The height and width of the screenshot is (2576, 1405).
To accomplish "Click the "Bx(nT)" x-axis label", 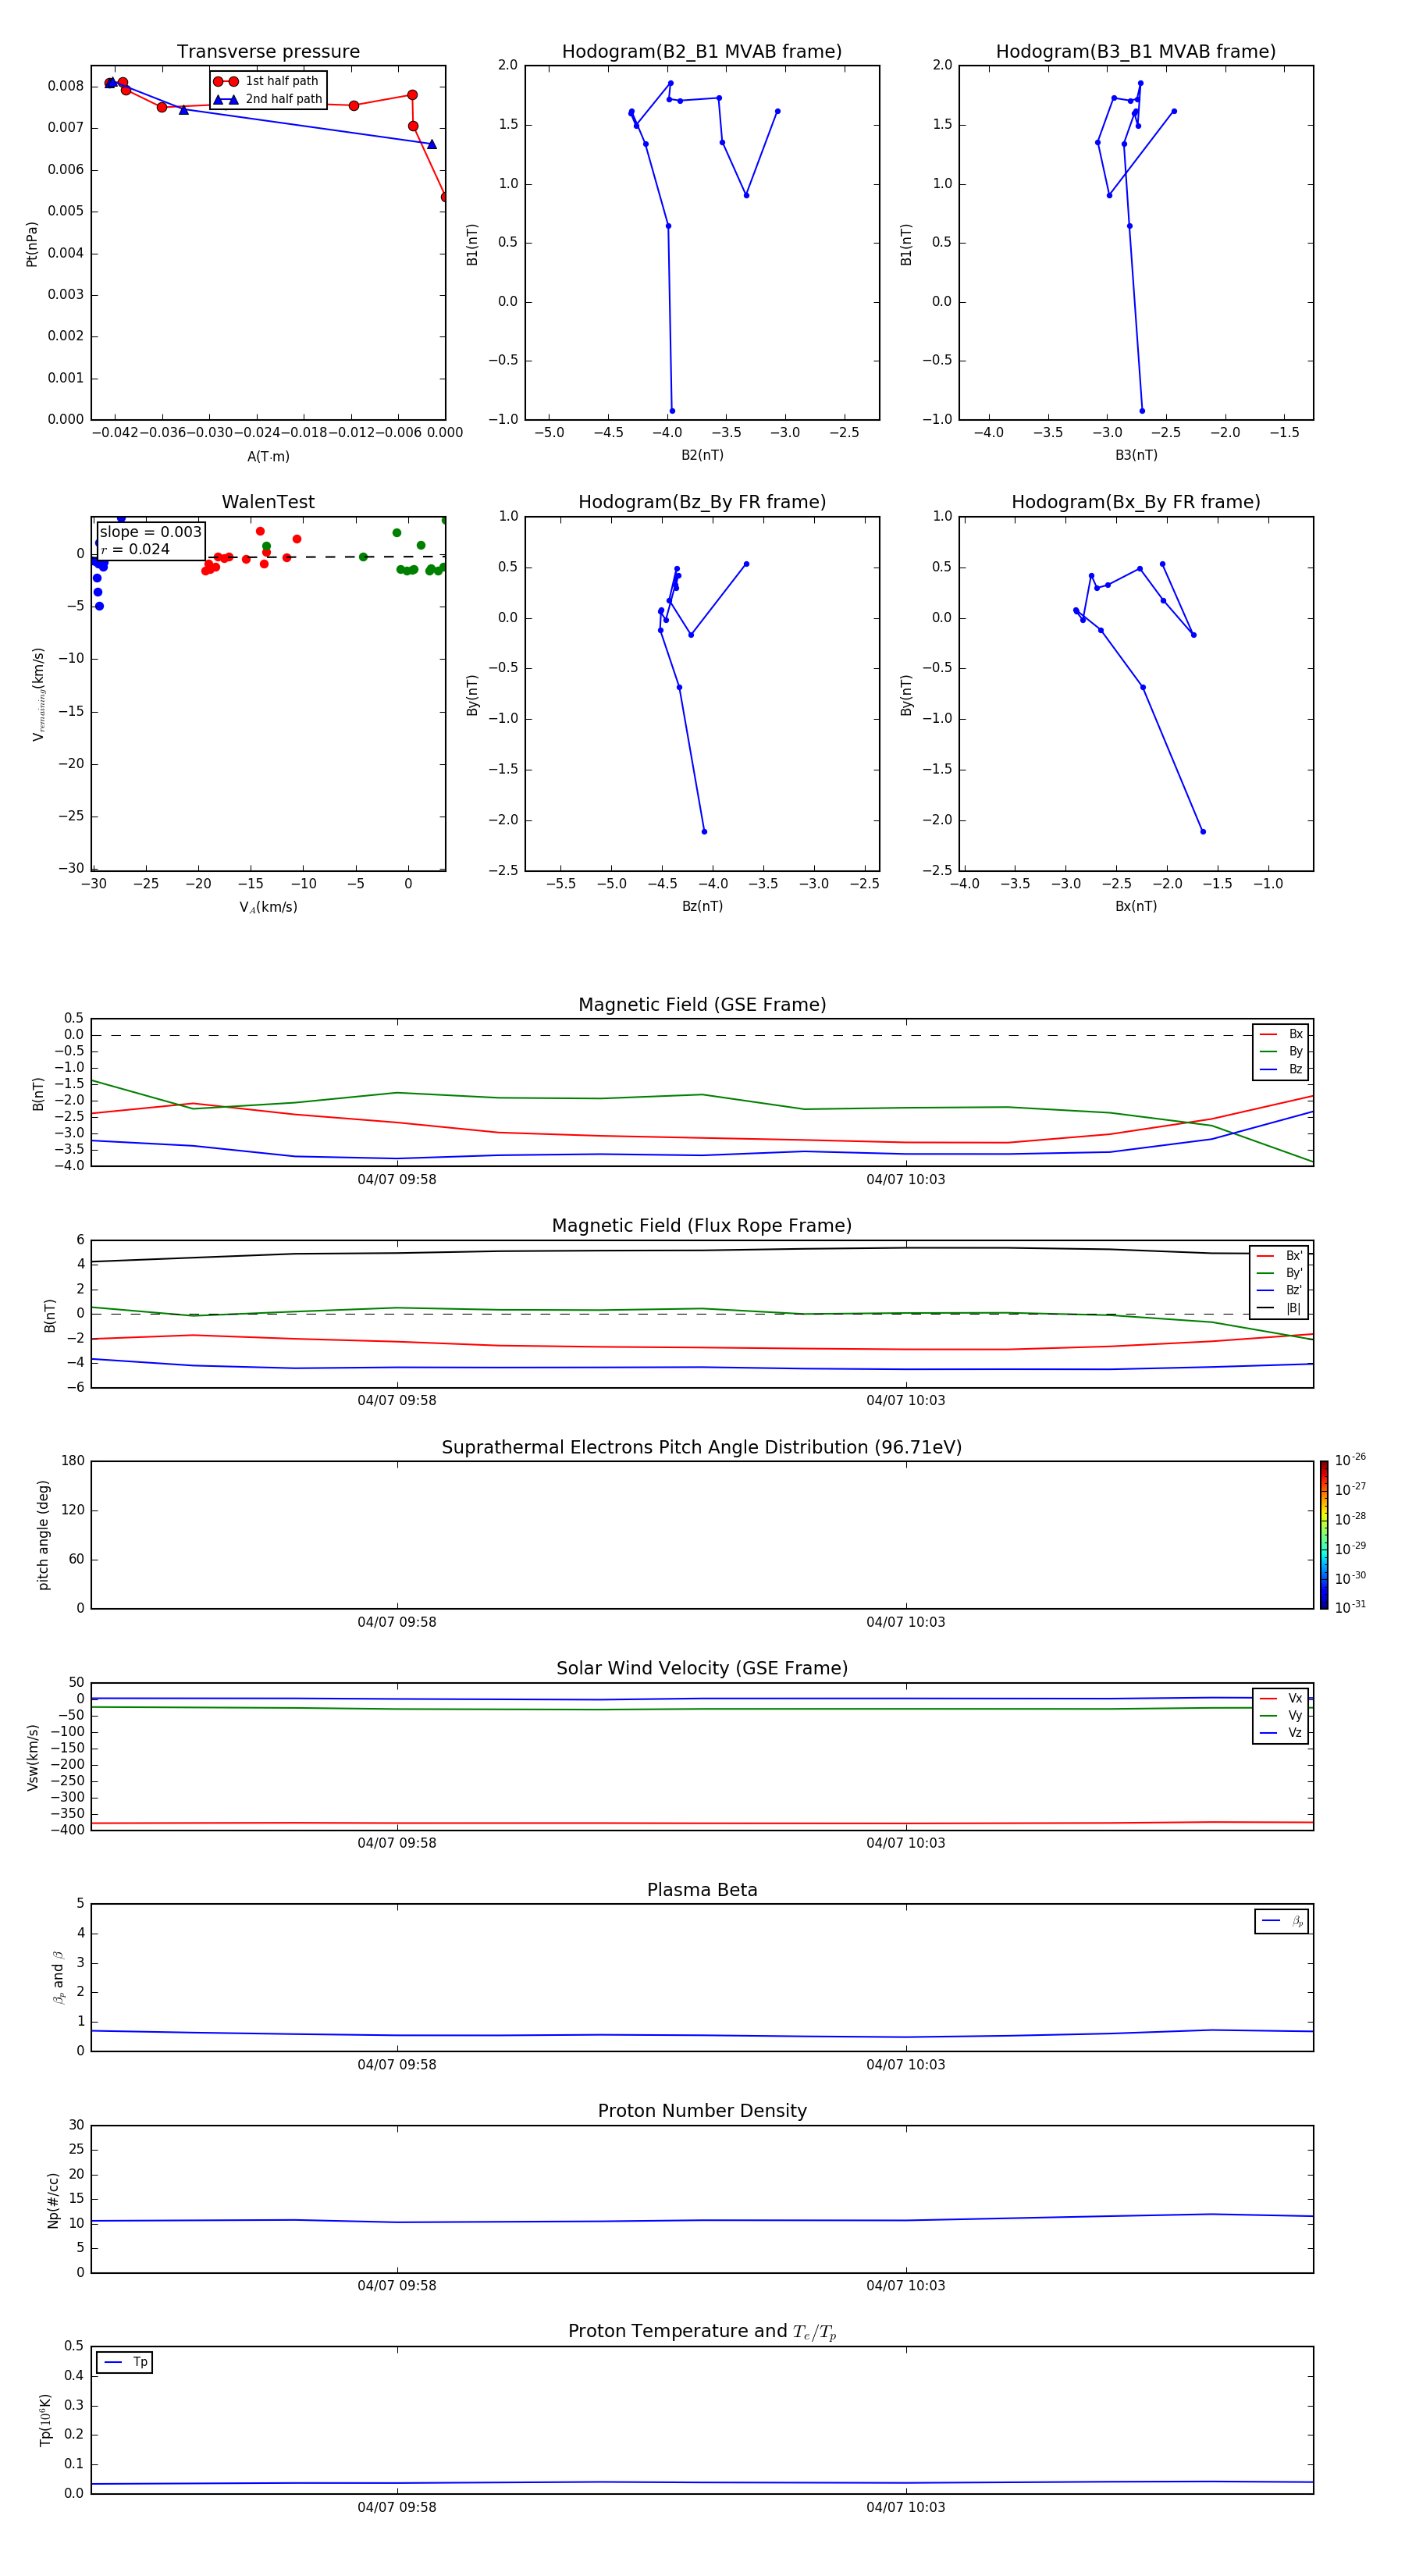I will 1136,906.
